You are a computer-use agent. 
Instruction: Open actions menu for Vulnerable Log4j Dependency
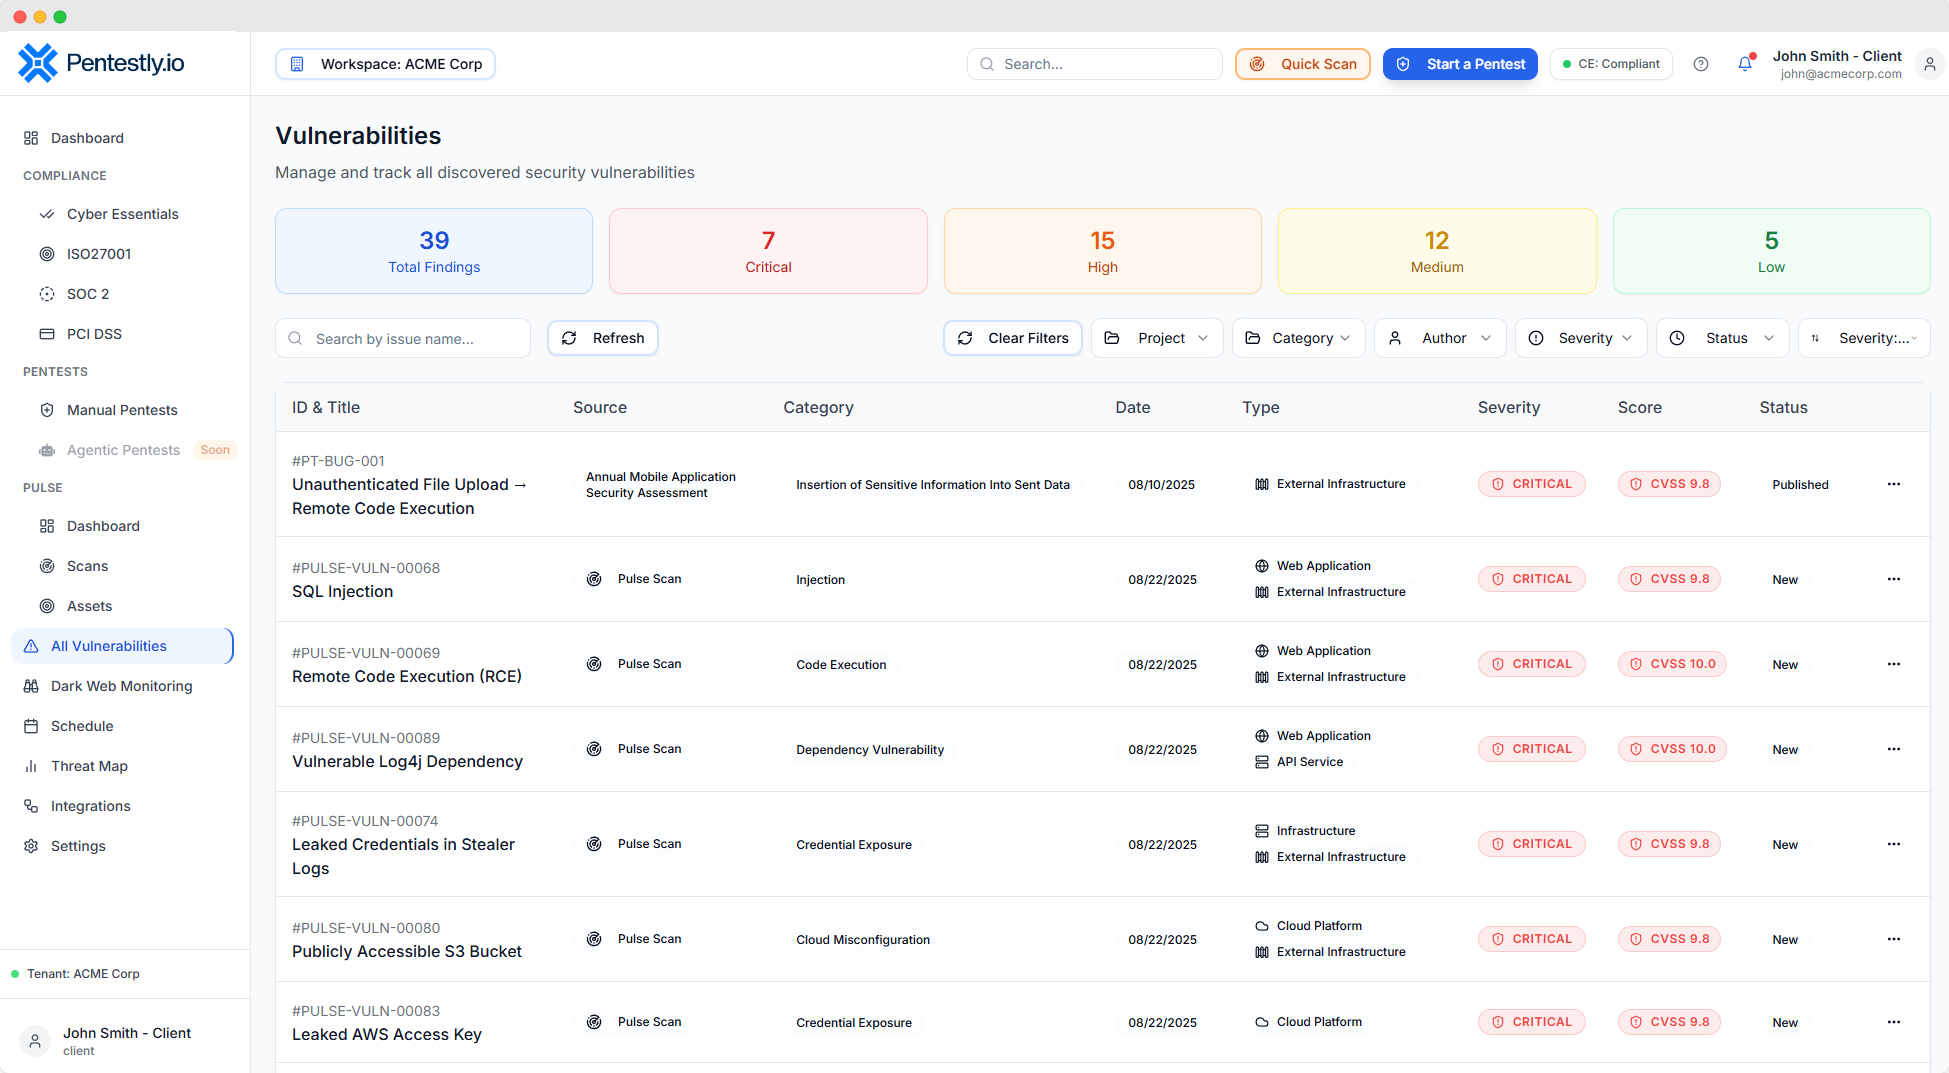tap(1893, 749)
